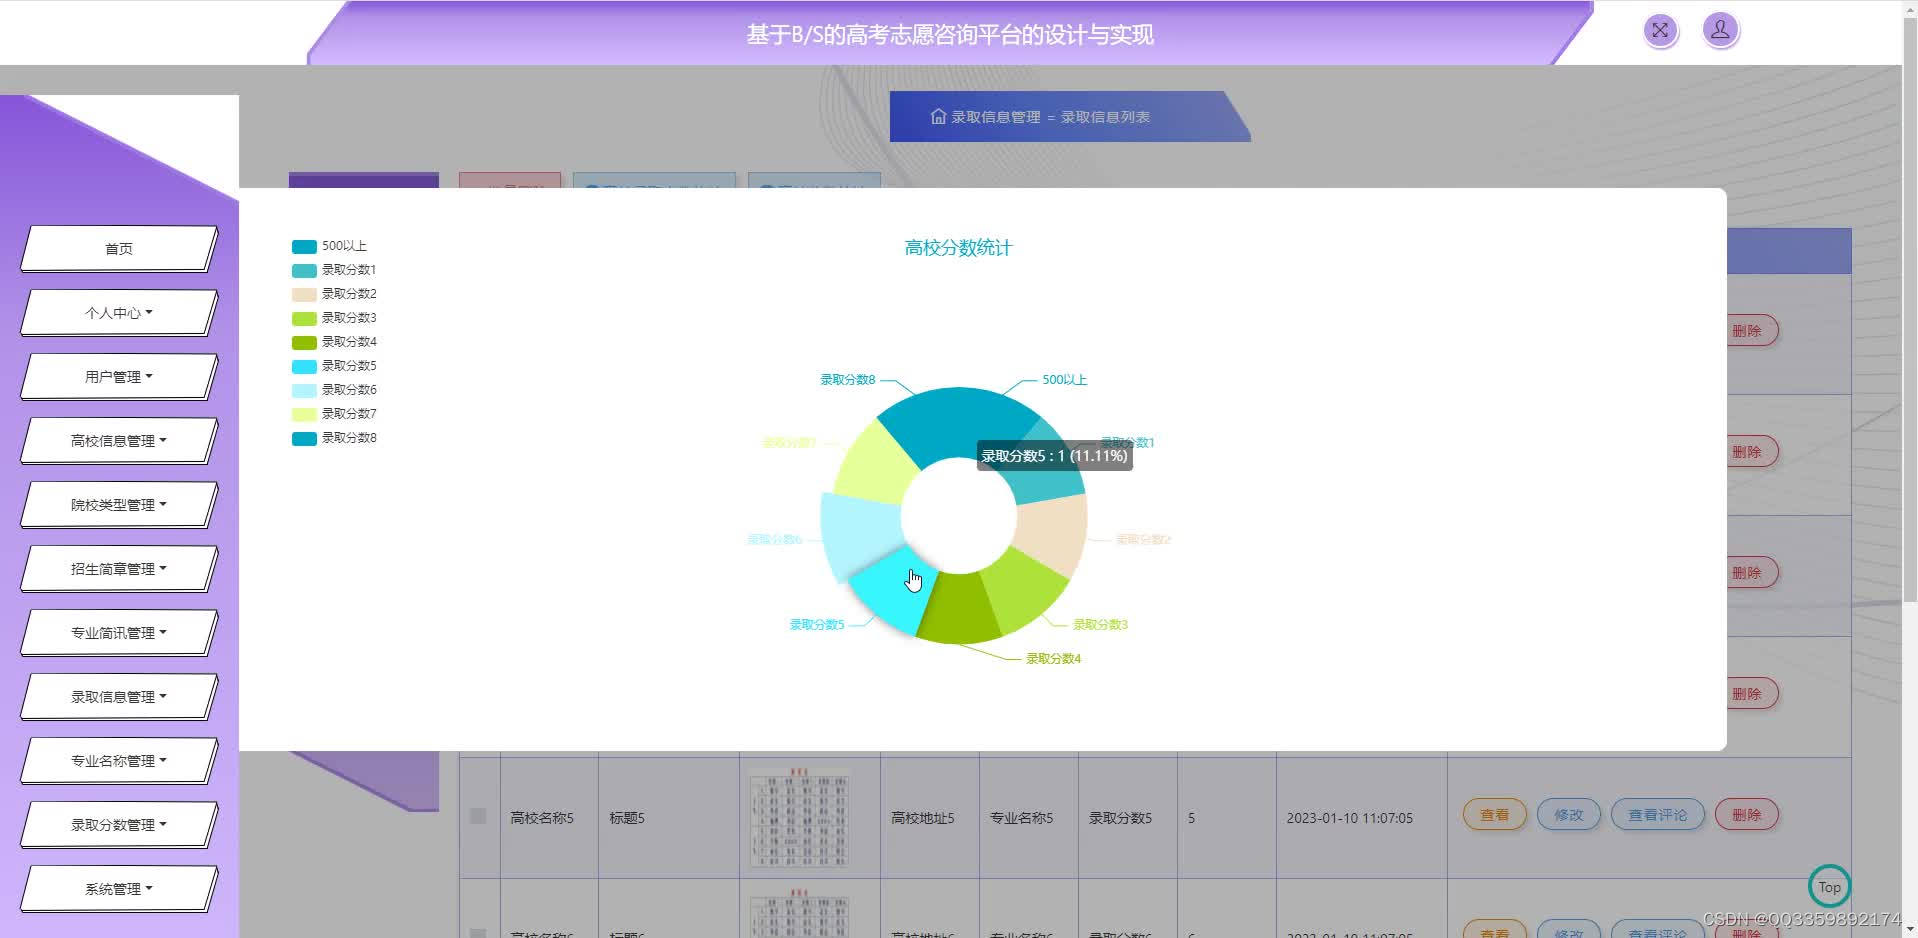Toggle legend entry 录取分数5
The height and width of the screenshot is (938, 1918).
pyautogui.click(x=334, y=366)
